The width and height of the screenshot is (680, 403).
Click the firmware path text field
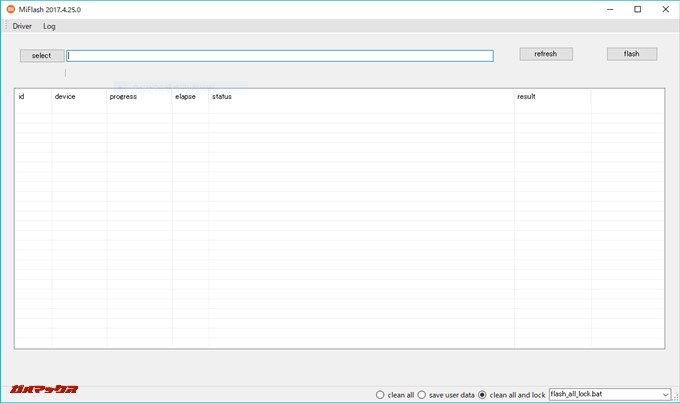point(280,56)
